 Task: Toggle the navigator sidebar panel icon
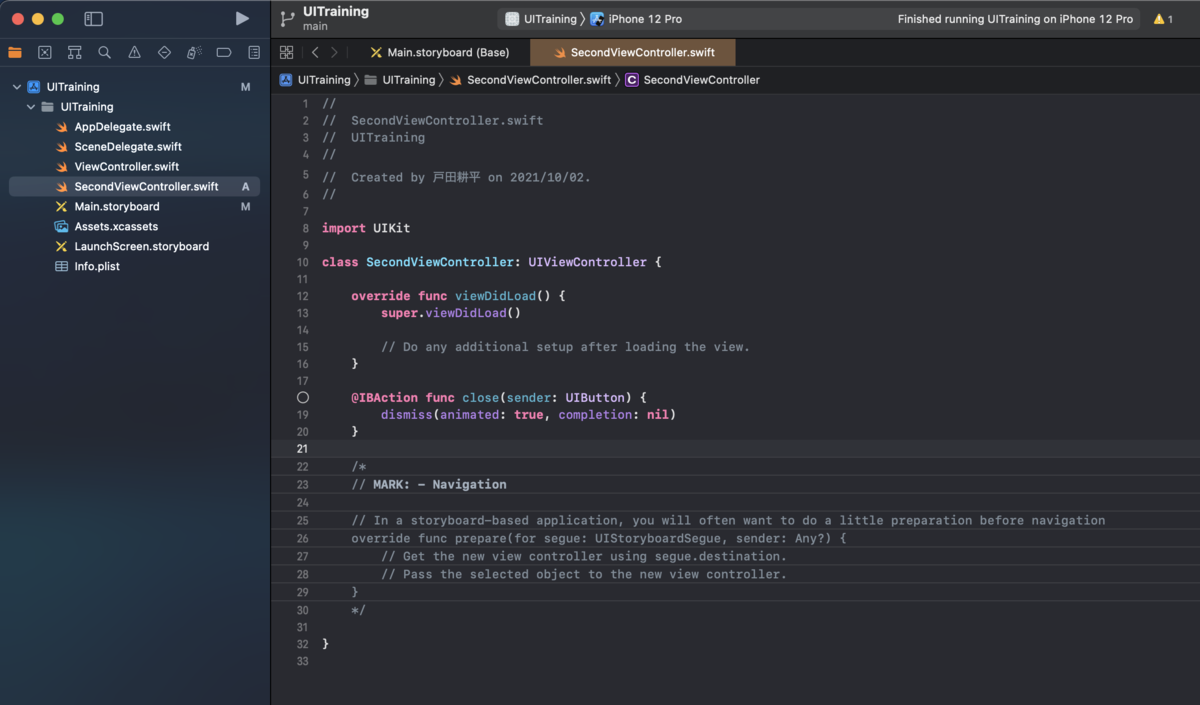tap(93, 19)
